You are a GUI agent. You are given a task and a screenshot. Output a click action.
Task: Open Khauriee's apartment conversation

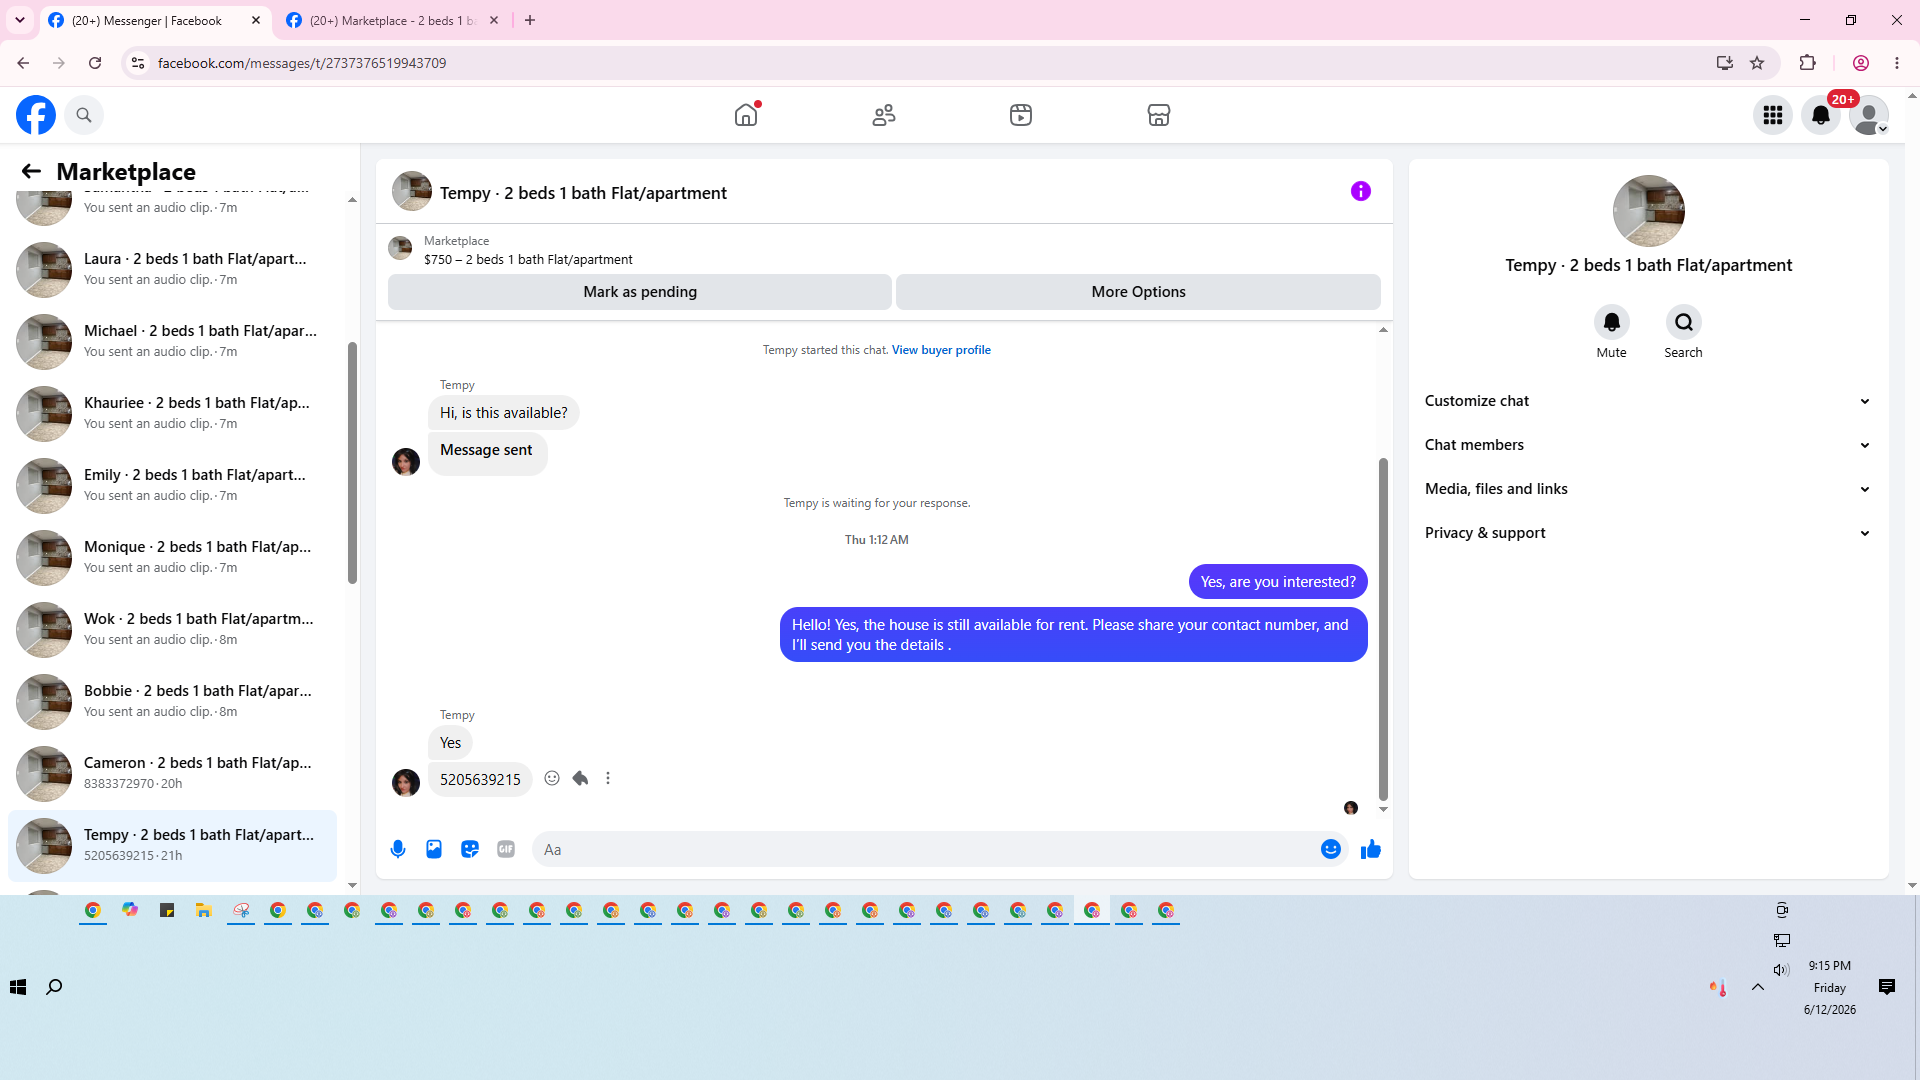172,413
